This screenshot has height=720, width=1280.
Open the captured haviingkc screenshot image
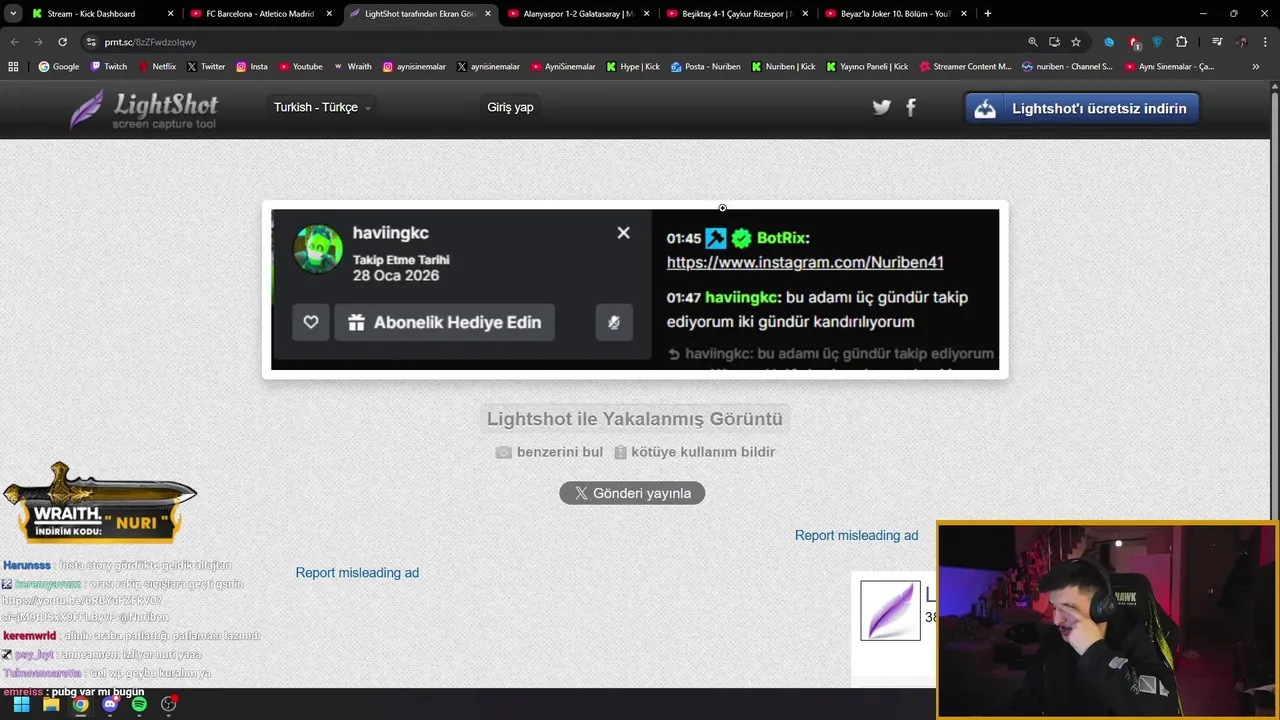click(x=635, y=289)
